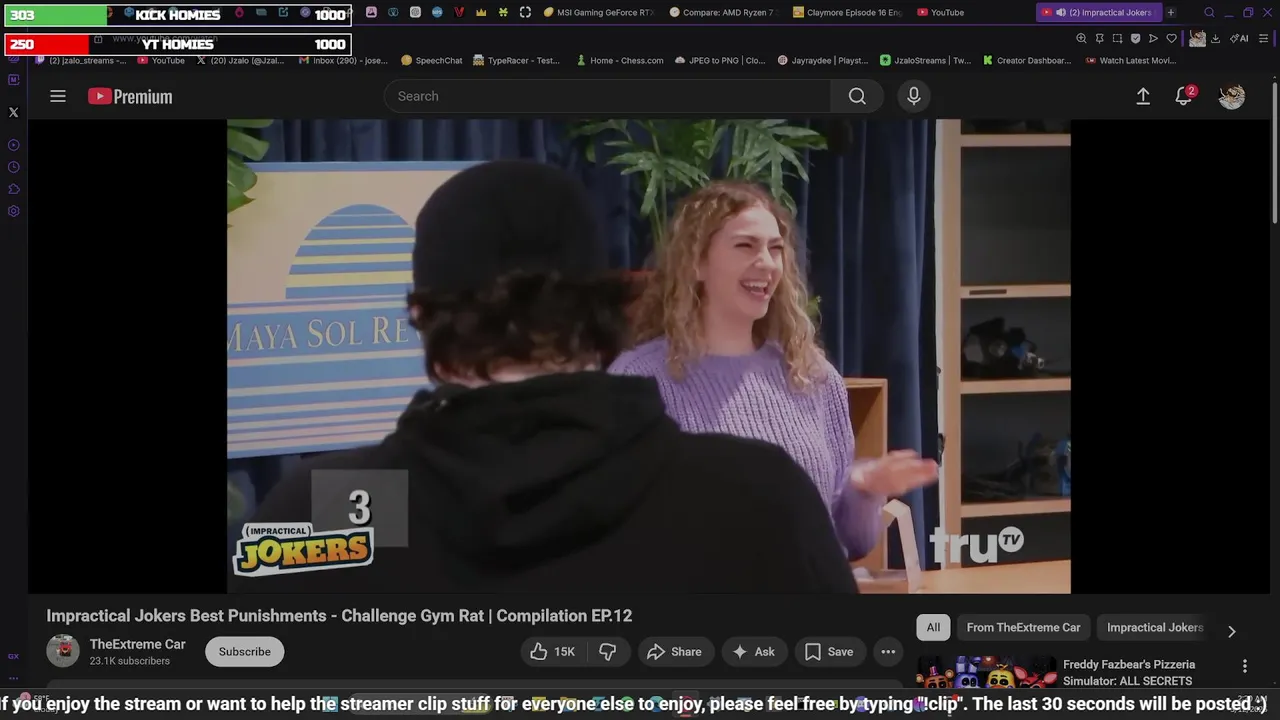Open Watch Latest Movies bookmark
The height and width of the screenshot is (720, 1280).
(1130, 60)
